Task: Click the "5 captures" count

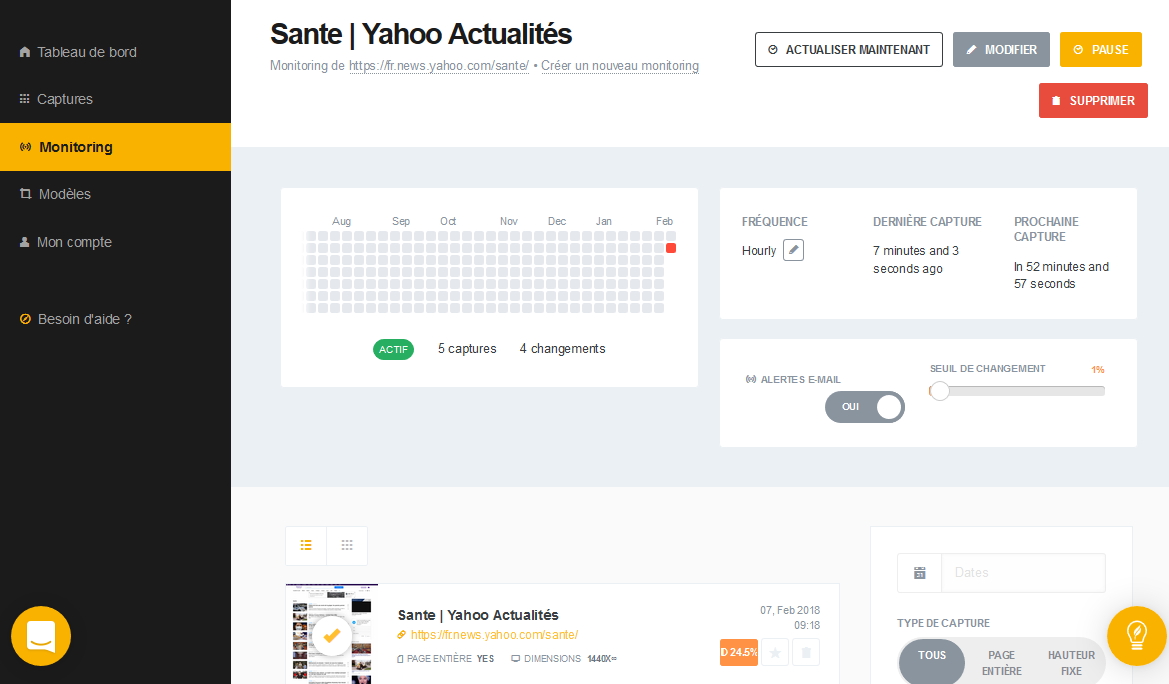Action: pos(467,349)
